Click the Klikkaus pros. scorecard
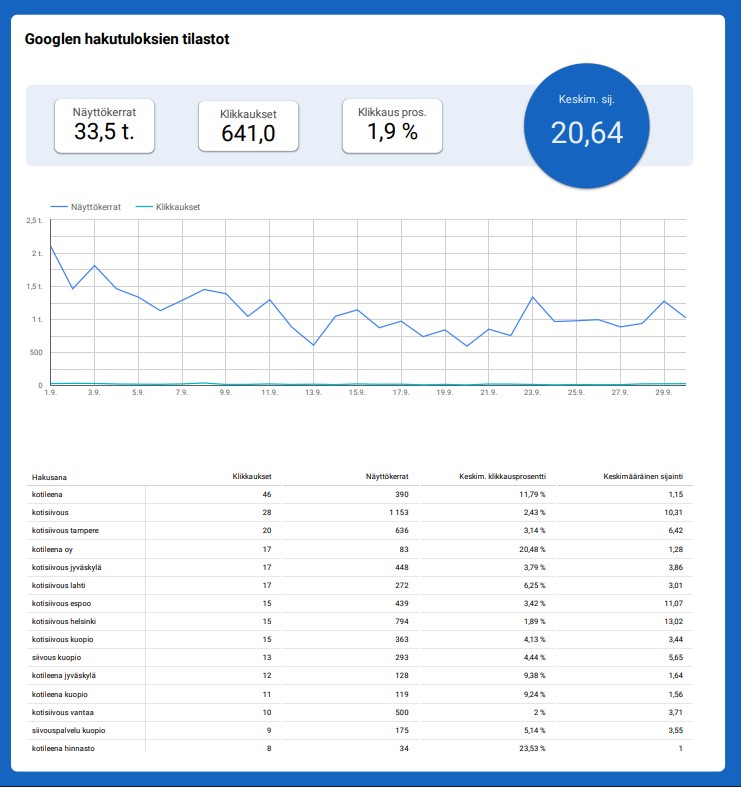 coord(392,125)
